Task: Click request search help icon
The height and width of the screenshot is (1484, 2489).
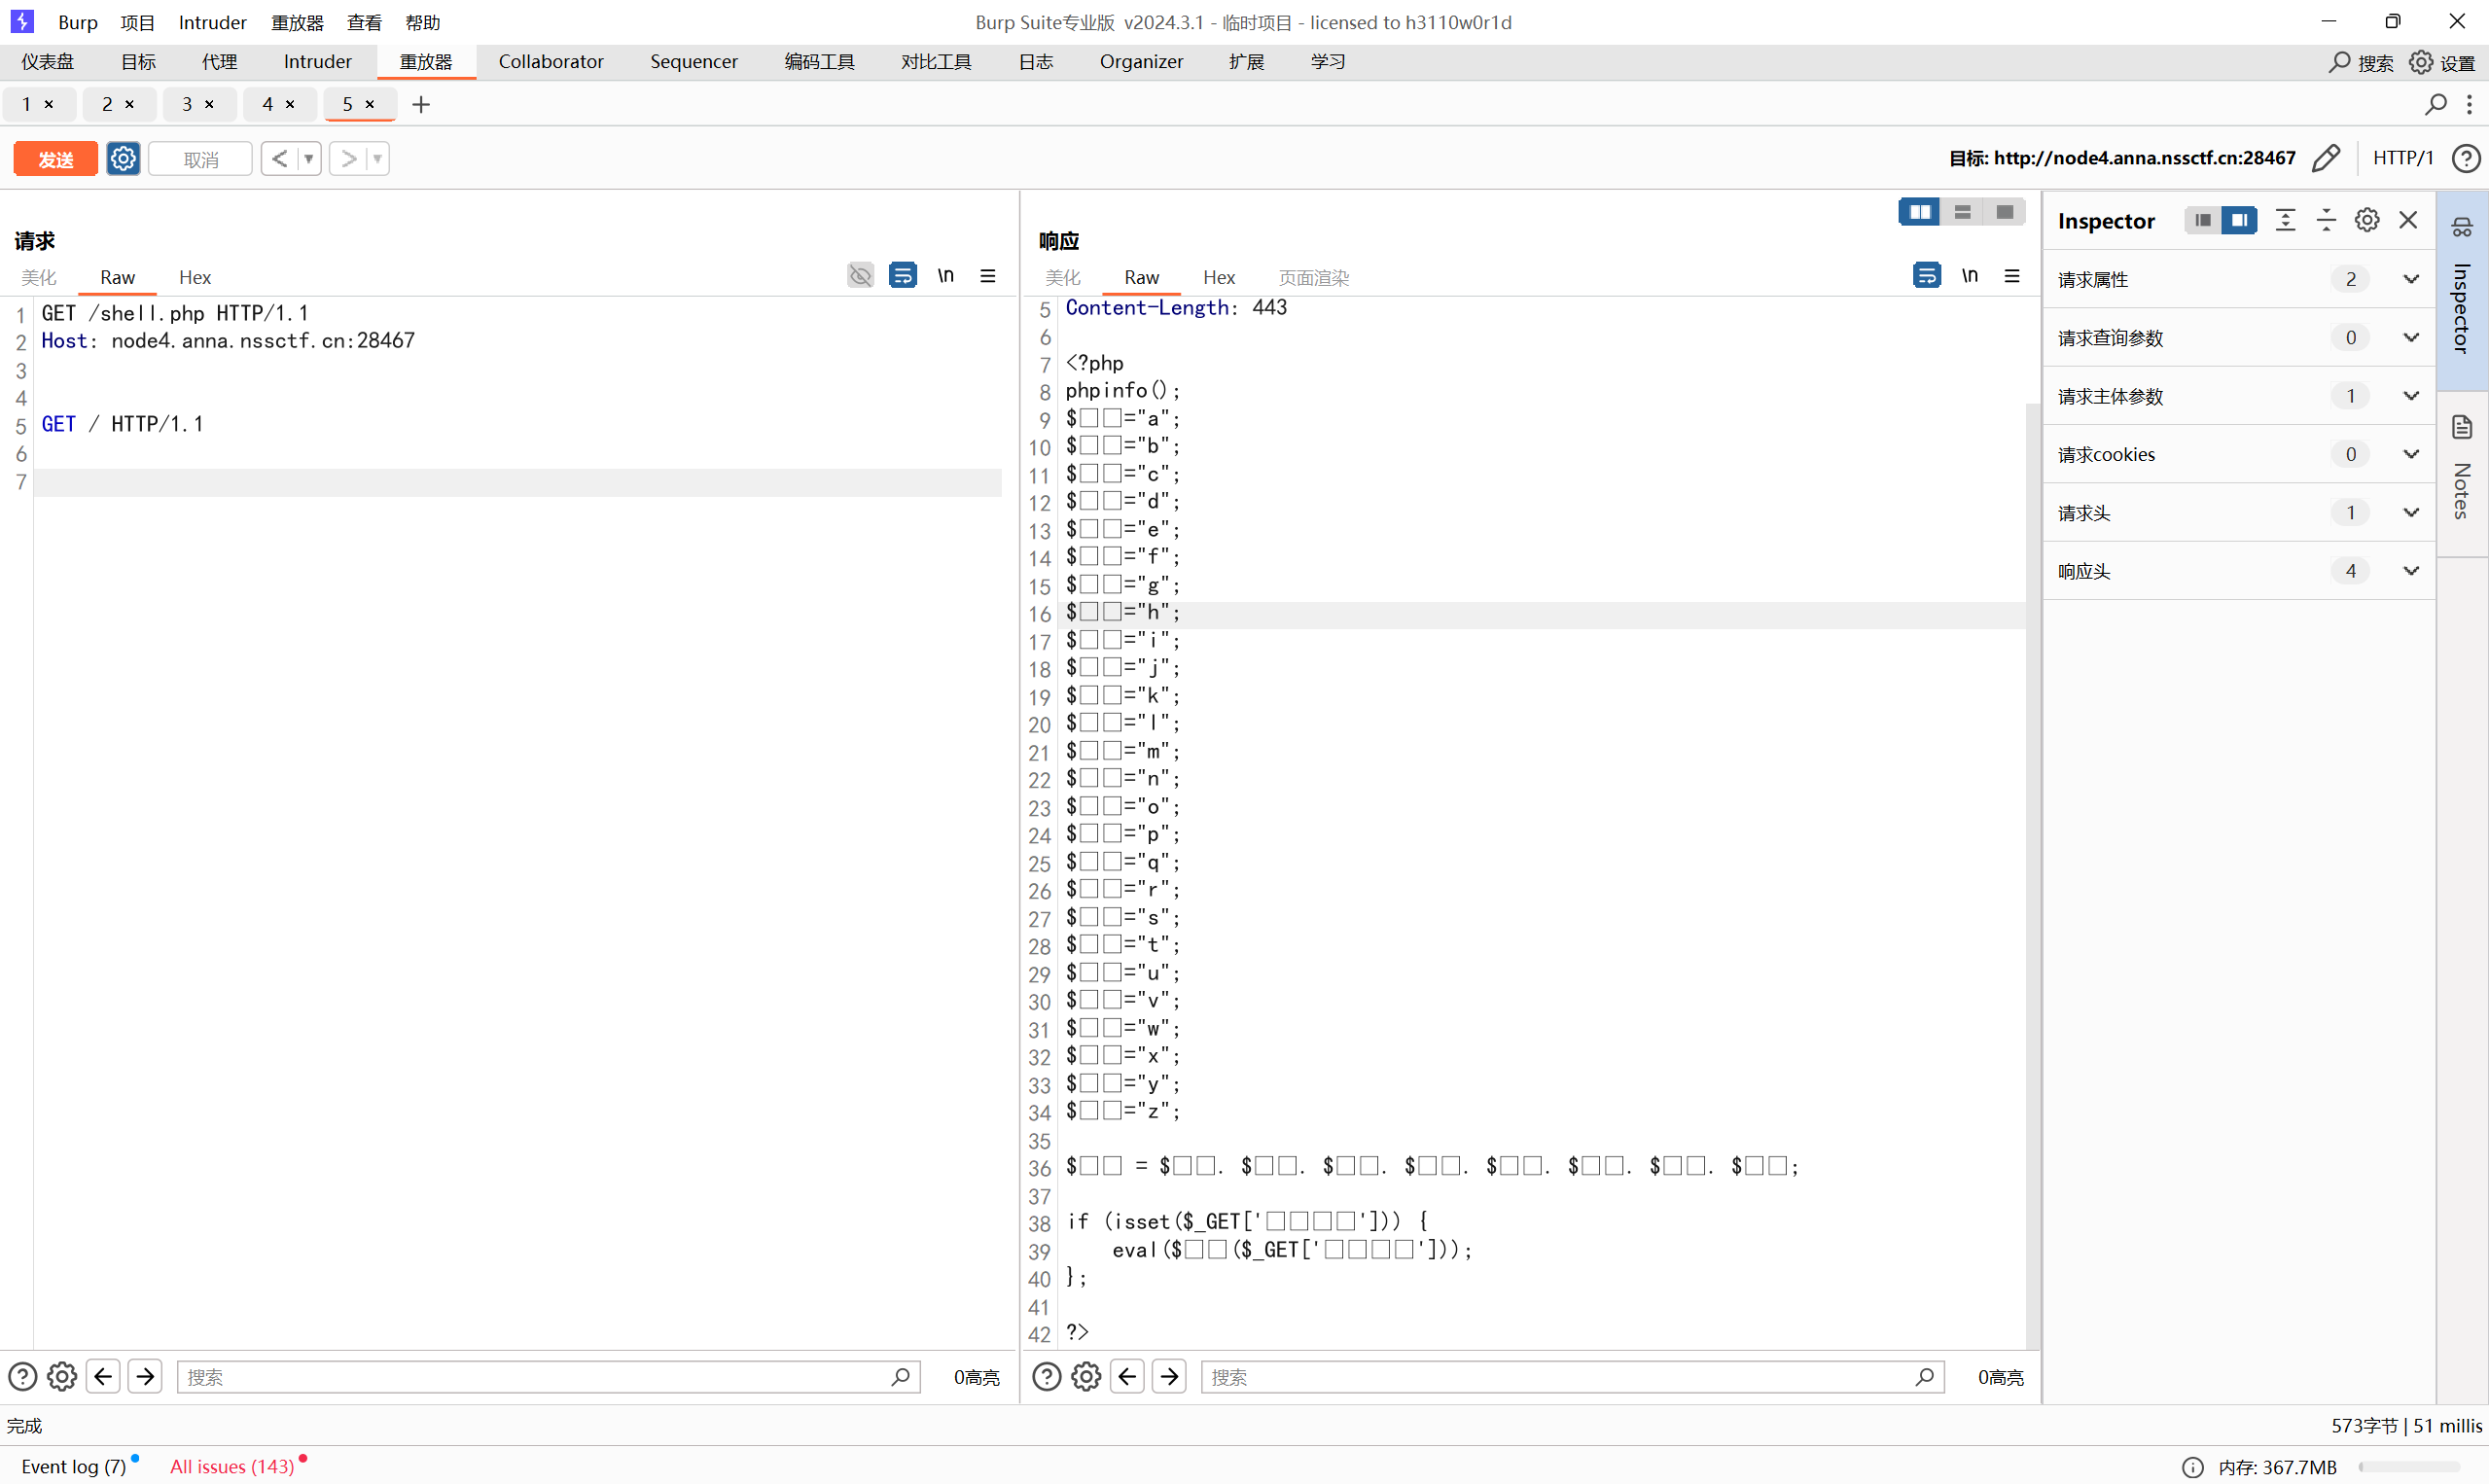Action: (22, 1377)
